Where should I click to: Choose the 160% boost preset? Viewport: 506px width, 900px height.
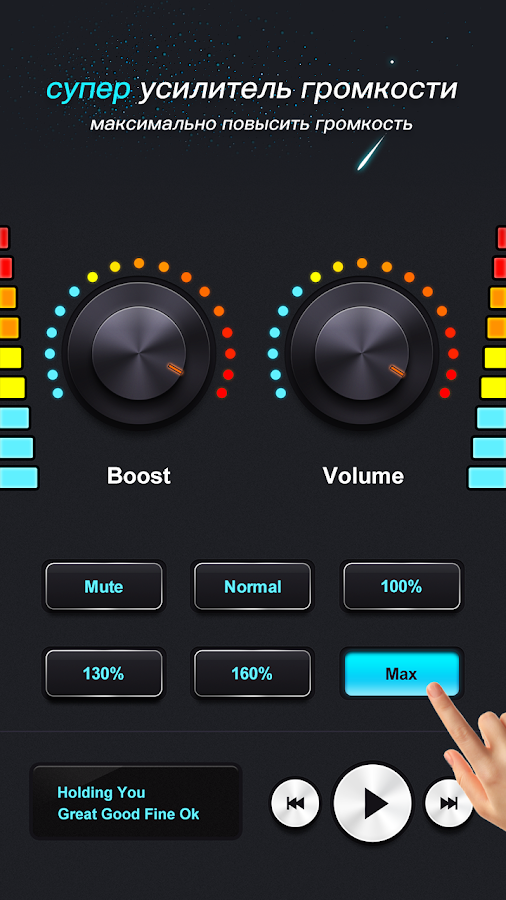252,673
